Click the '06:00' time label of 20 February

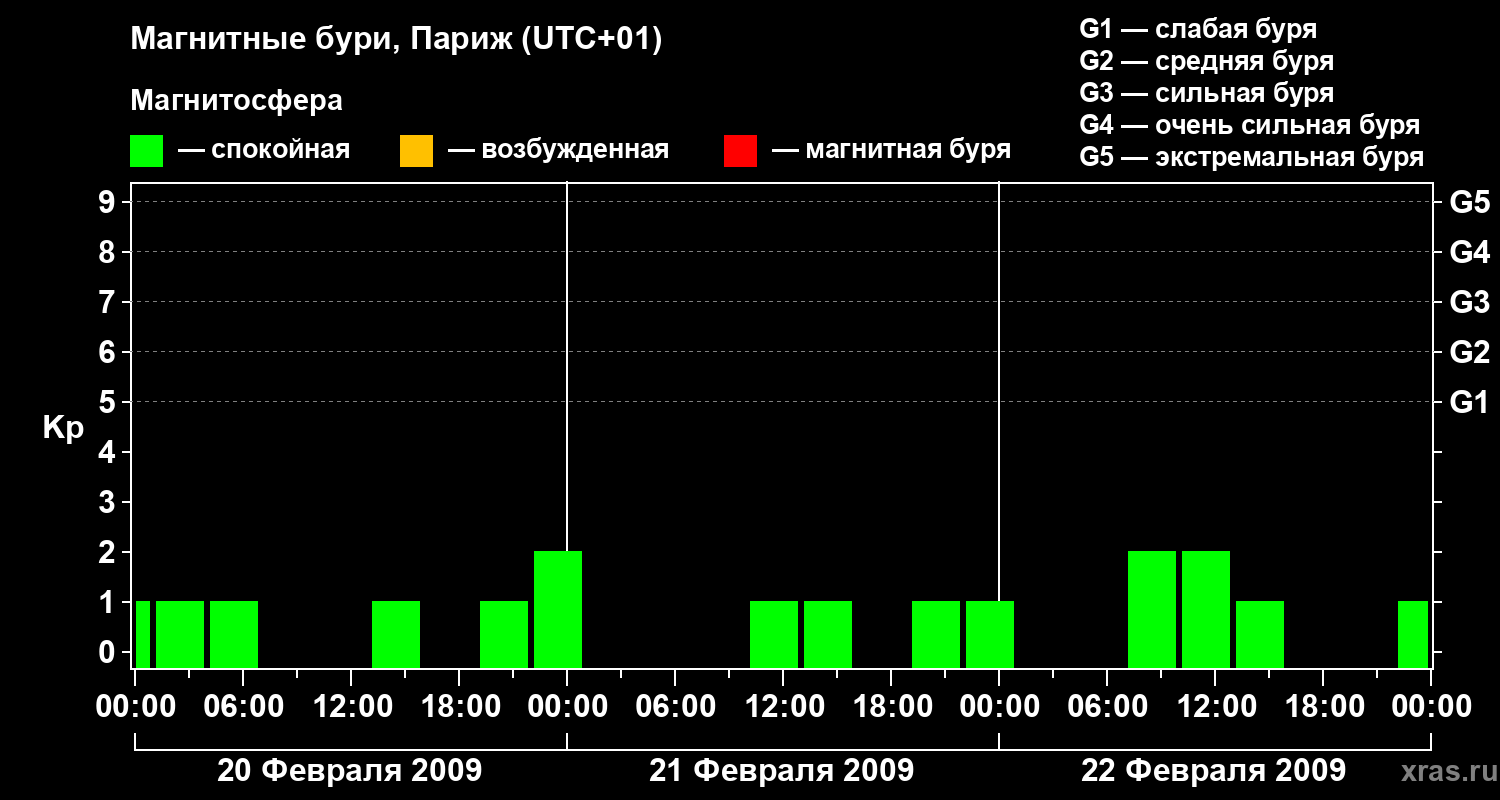pos(243,707)
